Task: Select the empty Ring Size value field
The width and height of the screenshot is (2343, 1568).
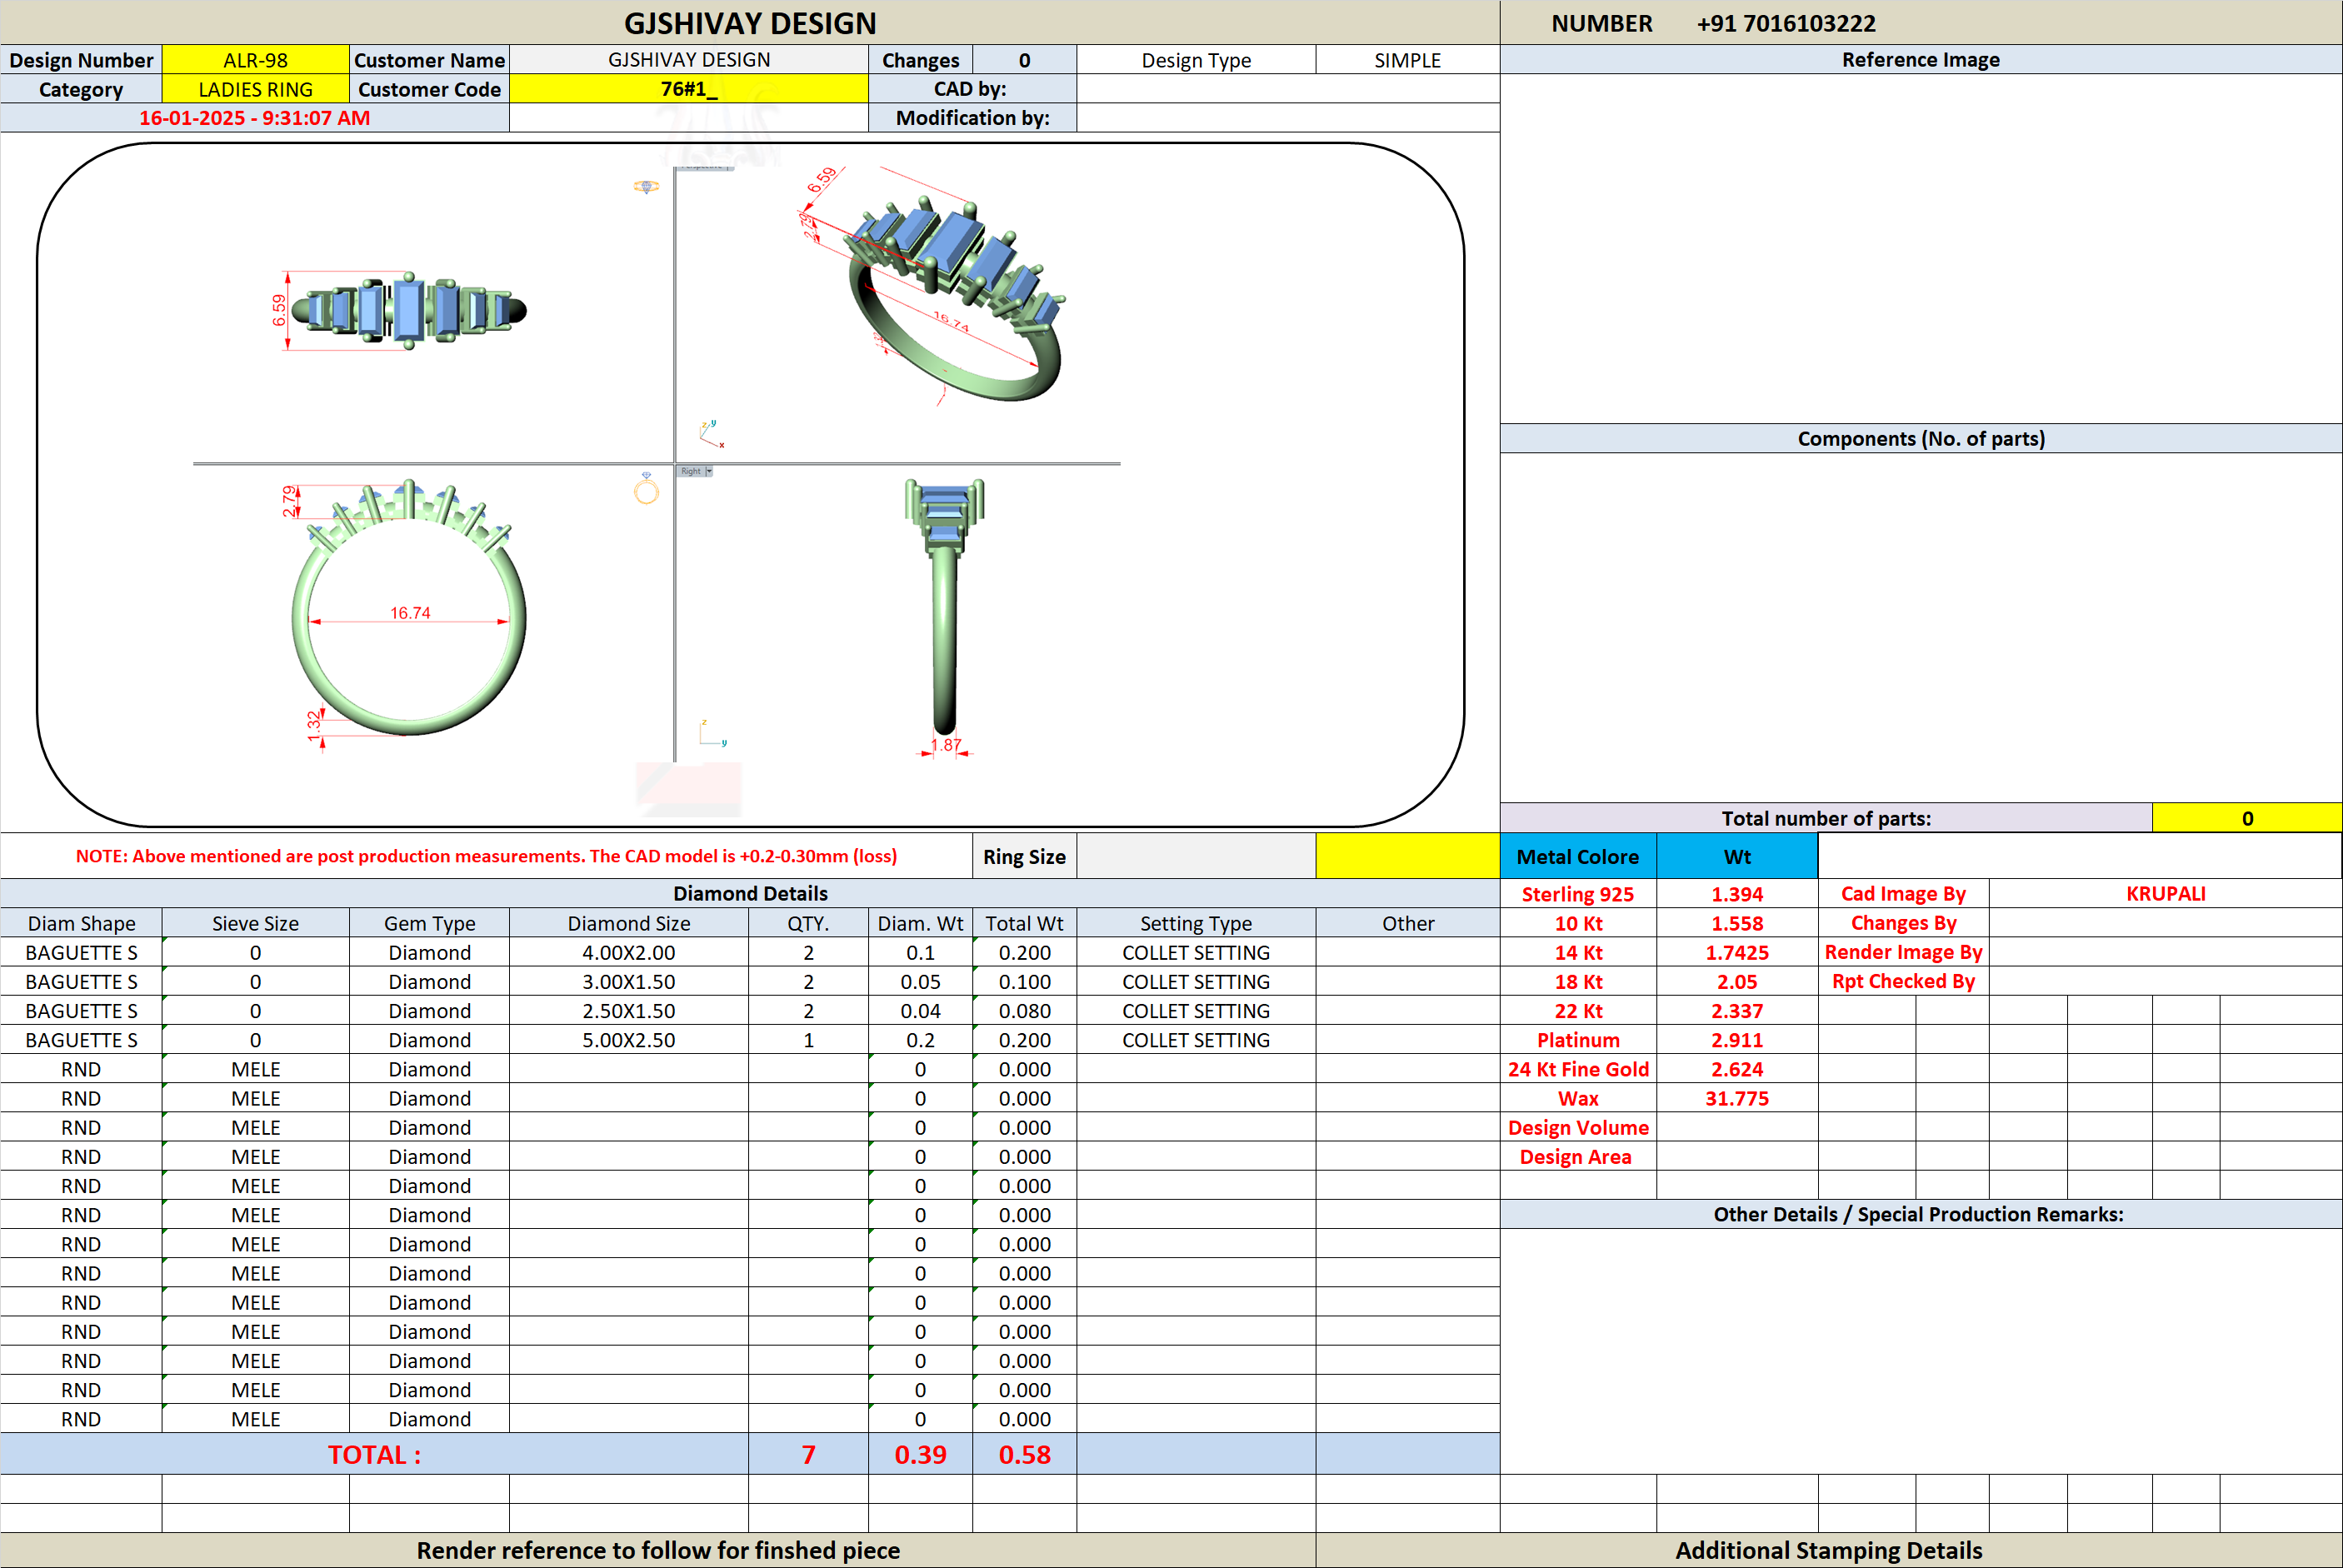Action: click(x=1196, y=856)
